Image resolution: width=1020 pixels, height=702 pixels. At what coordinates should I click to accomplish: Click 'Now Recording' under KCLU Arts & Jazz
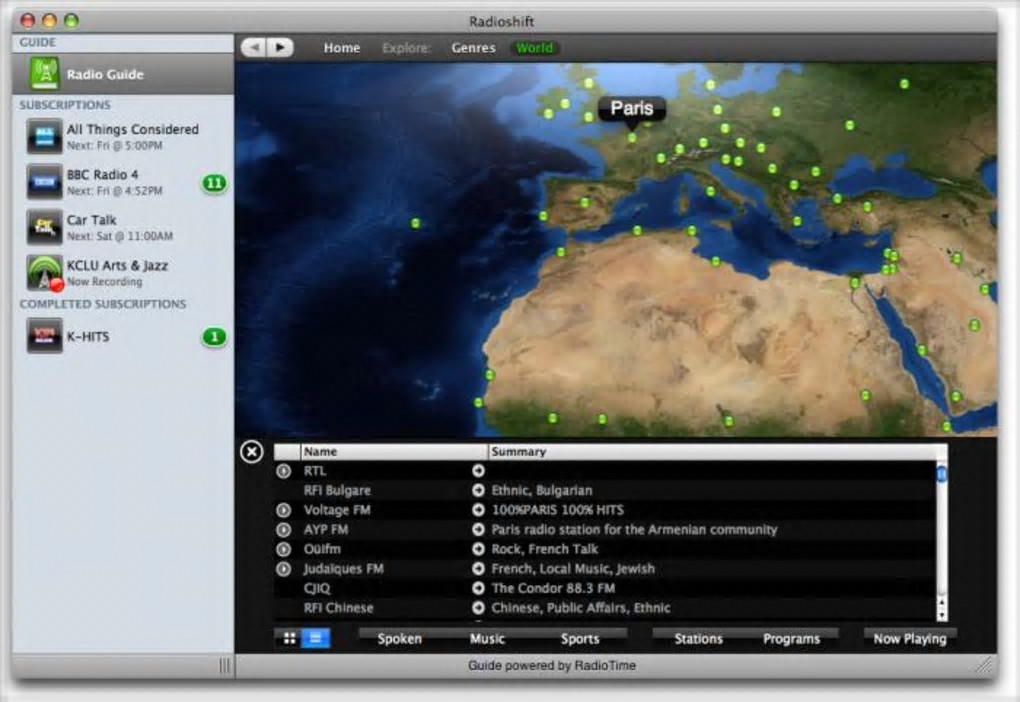[x=104, y=282]
